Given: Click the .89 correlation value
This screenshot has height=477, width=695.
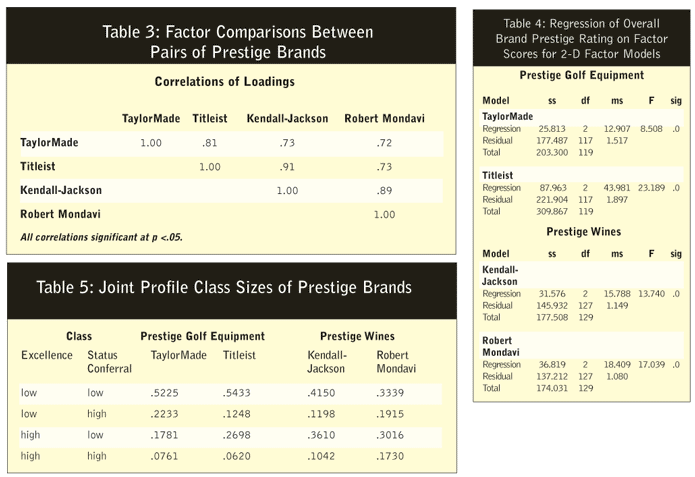Looking at the screenshot, I should [384, 189].
